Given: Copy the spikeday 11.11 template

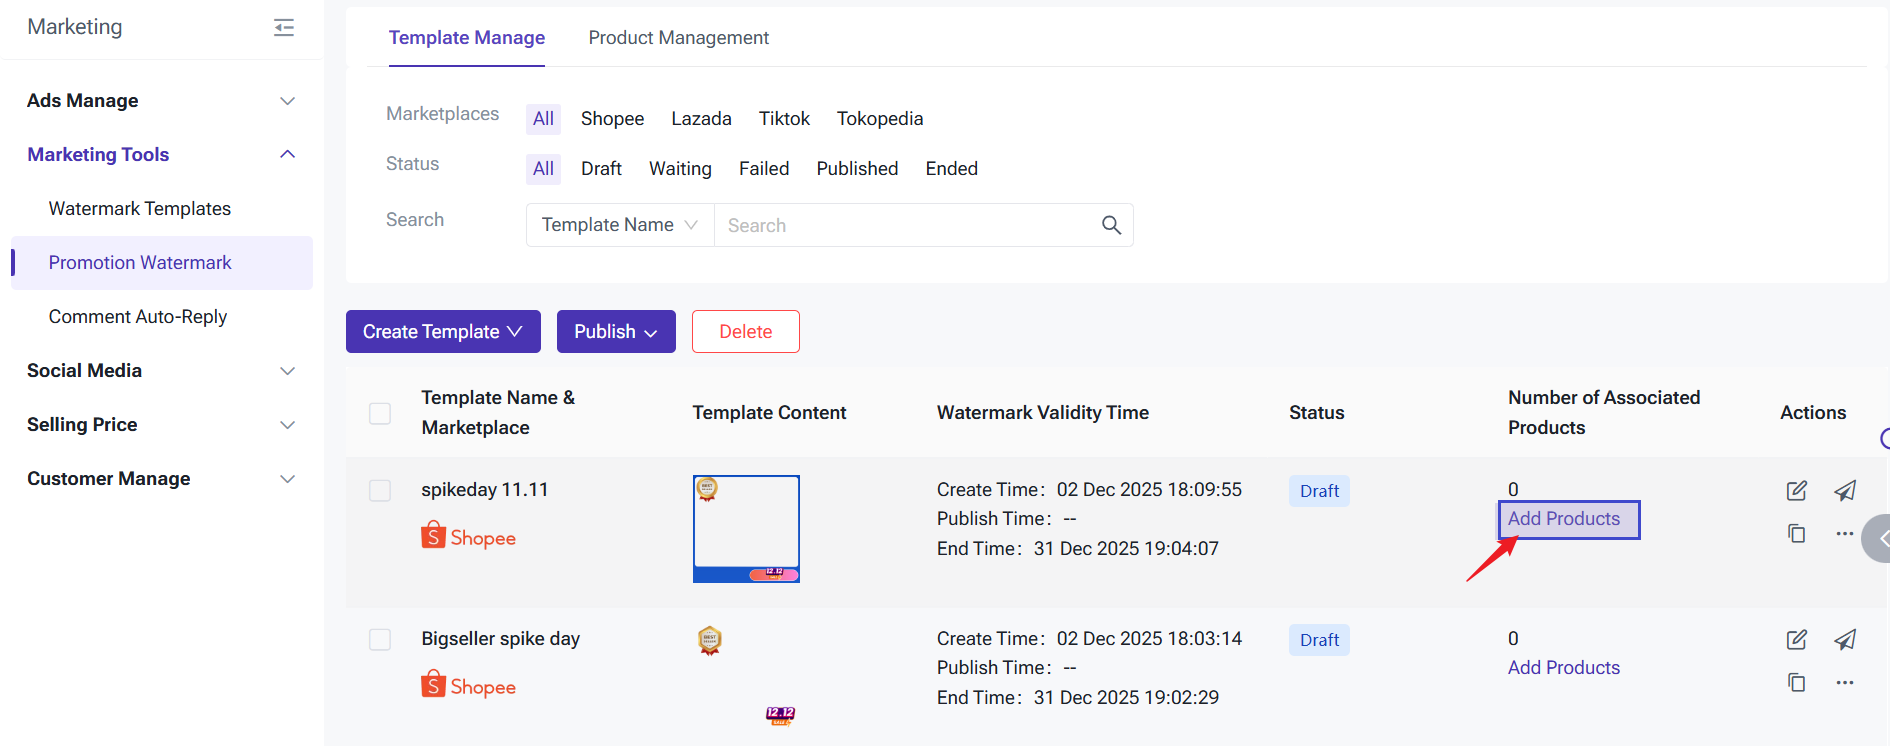Looking at the screenshot, I should [1796, 534].
